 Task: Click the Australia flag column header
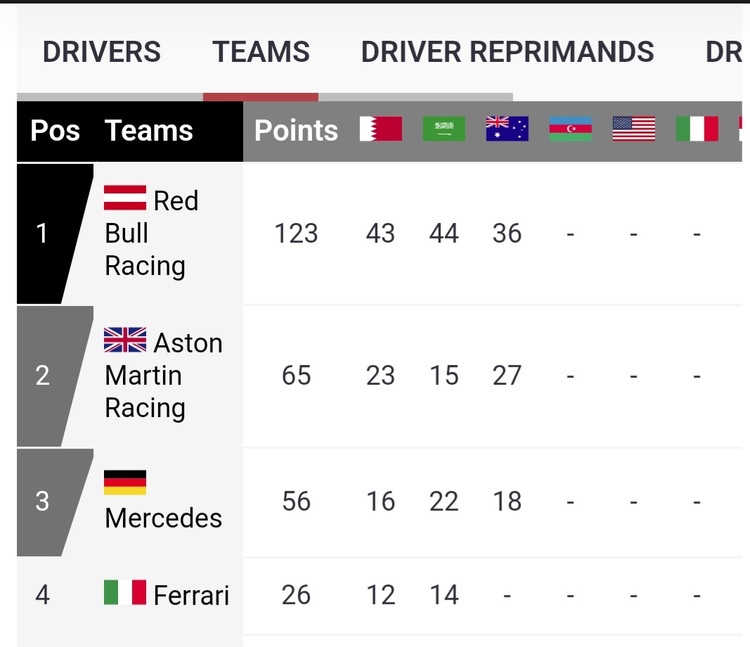(507, 129)
